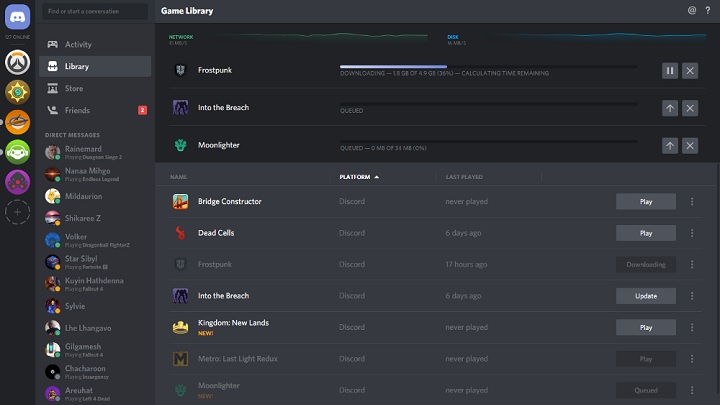
Task: Click the Bridge Constructor game icon
Action: [180, 202]
